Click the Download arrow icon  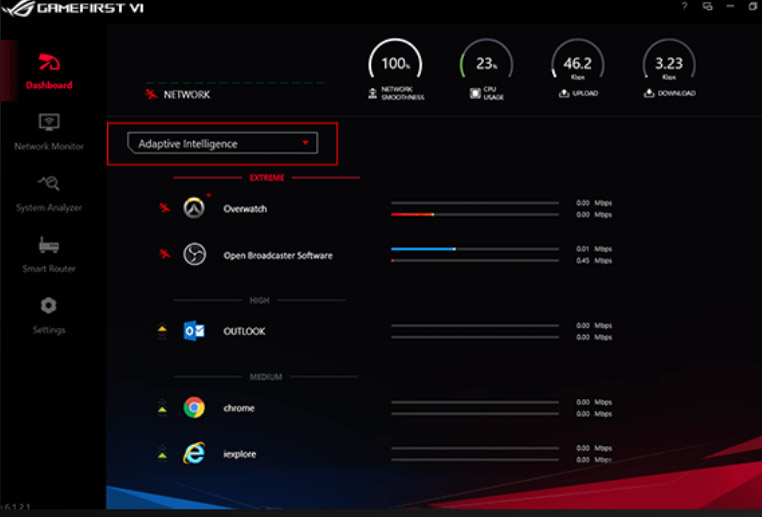649,93
